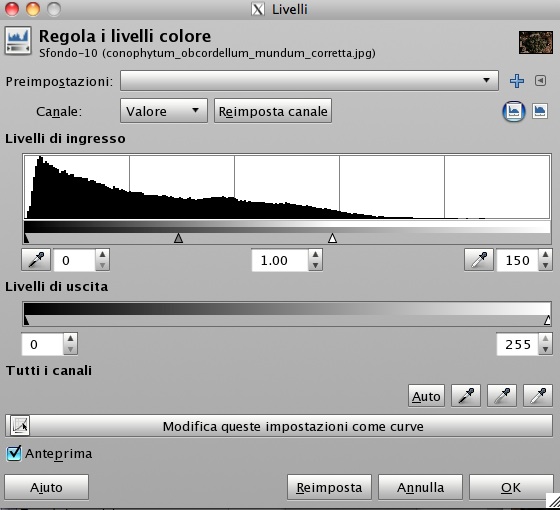Click the image thumbnail preview
This screenshot has width=560, height=510.
(536, 42)
